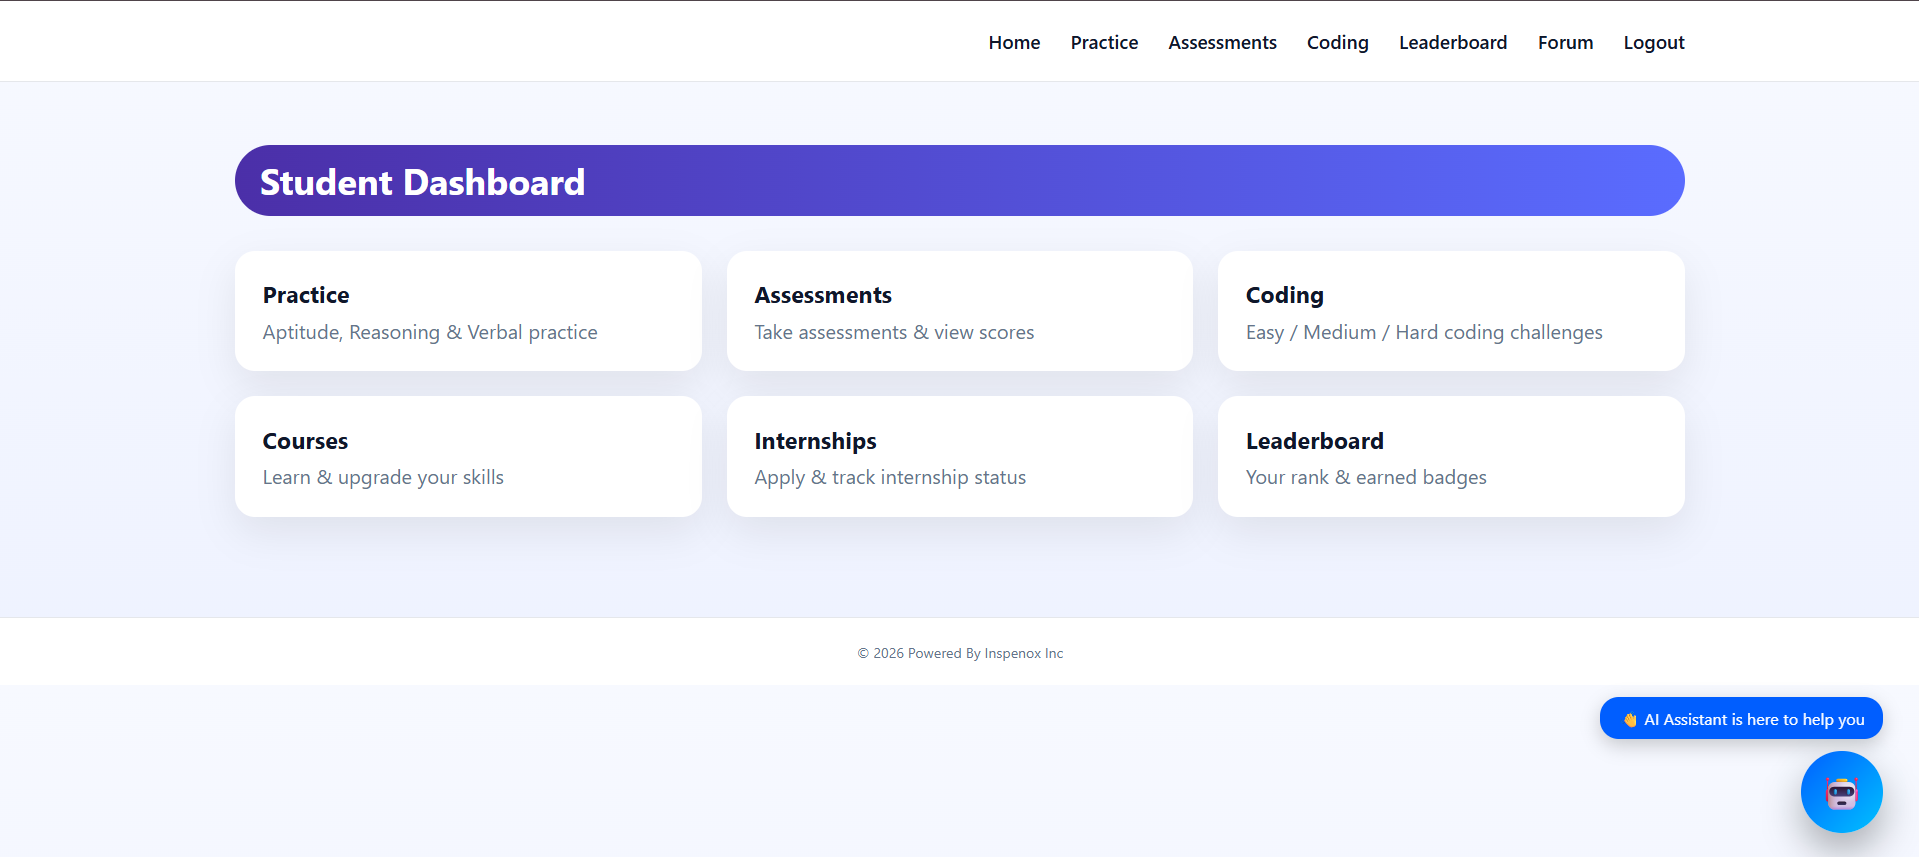Click 'Your rank & earned badges' text
The image size is (1919, 857).
[x=1366, y=478]
